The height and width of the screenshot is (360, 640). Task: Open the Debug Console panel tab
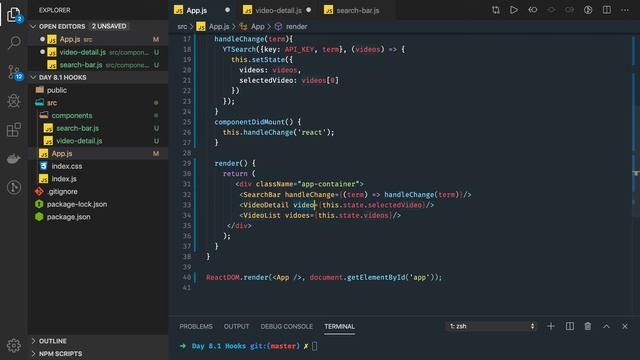[287, 327]
